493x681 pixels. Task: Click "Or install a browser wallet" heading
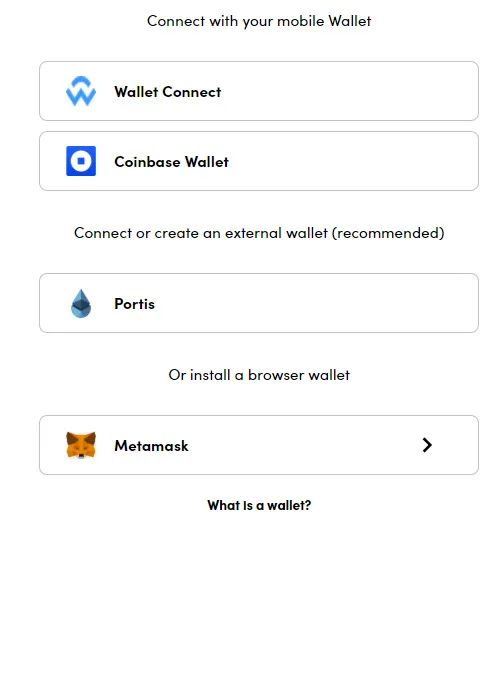(x=259, y=375)
